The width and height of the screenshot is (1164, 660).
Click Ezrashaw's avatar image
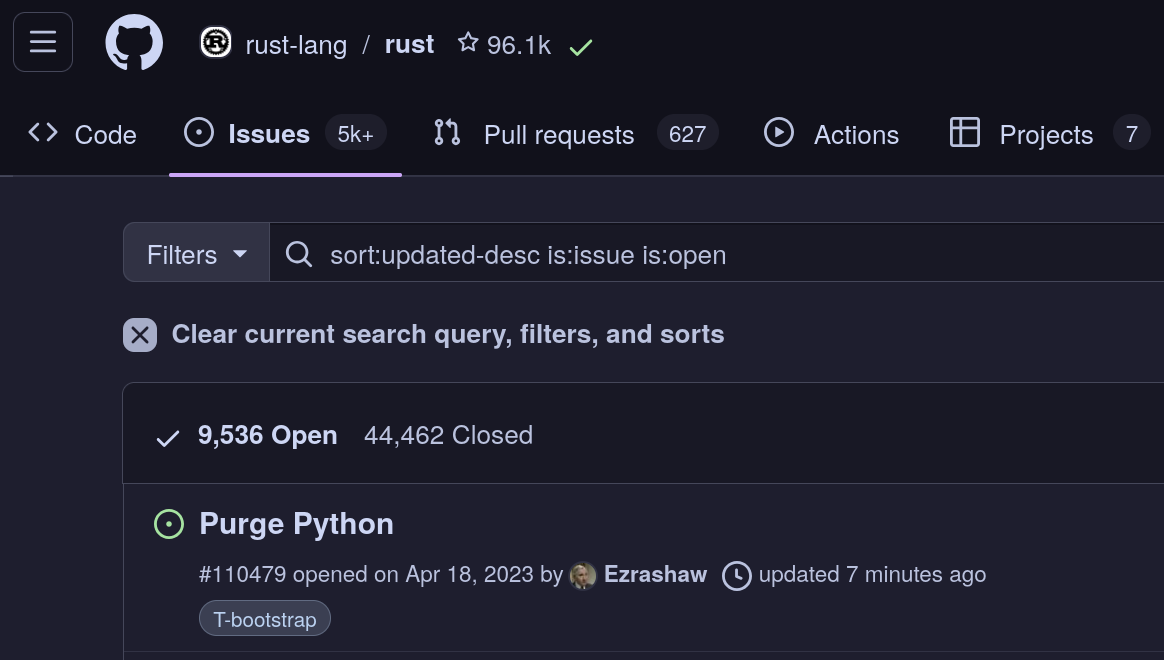click(583, 575)
